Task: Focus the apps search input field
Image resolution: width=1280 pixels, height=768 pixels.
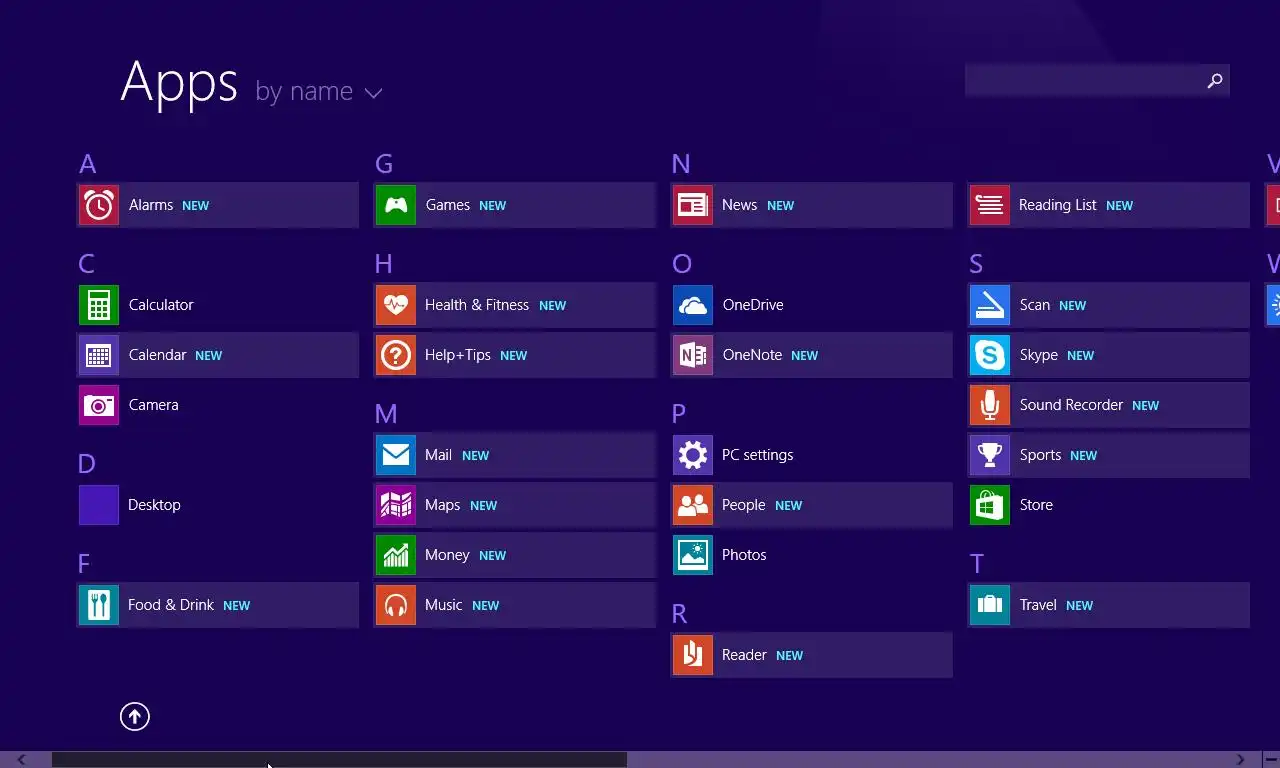Action: tap(1097, 81)
